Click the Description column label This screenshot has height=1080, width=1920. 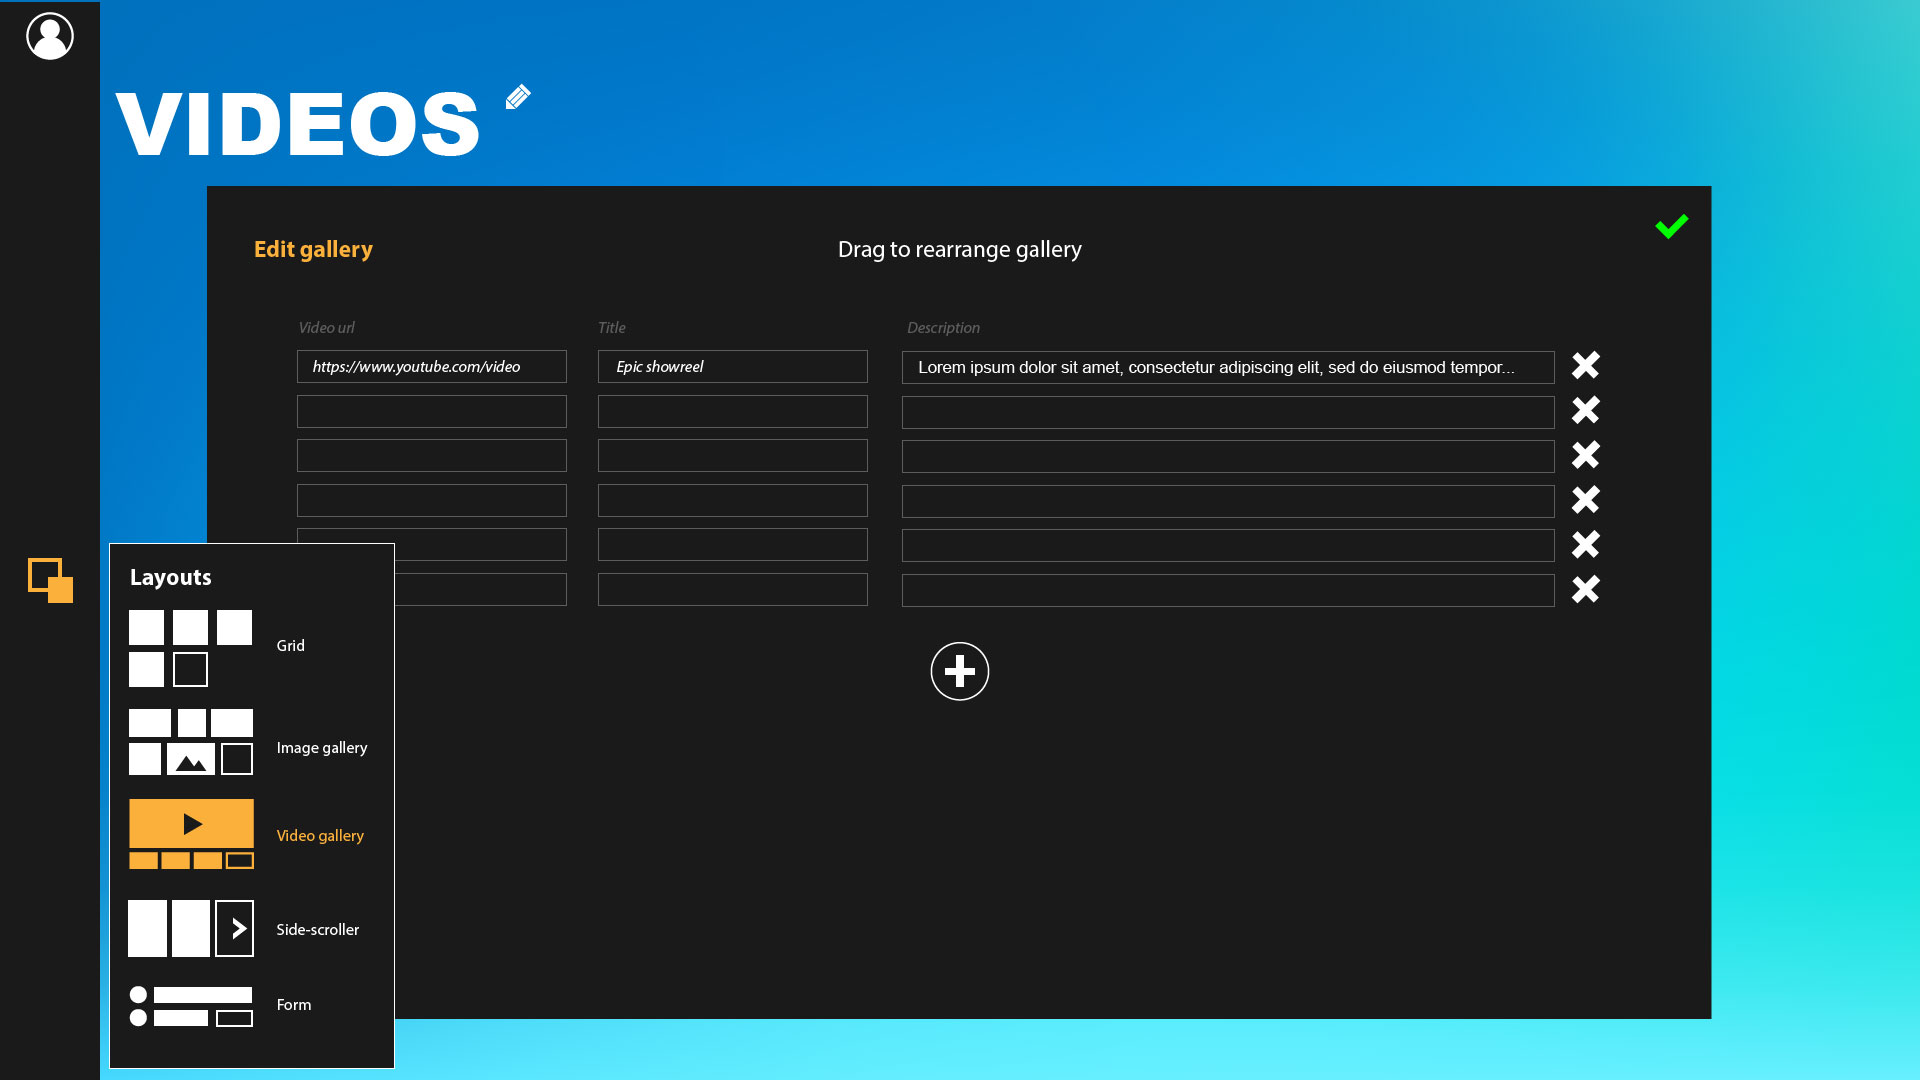click(x=943, y=328)
